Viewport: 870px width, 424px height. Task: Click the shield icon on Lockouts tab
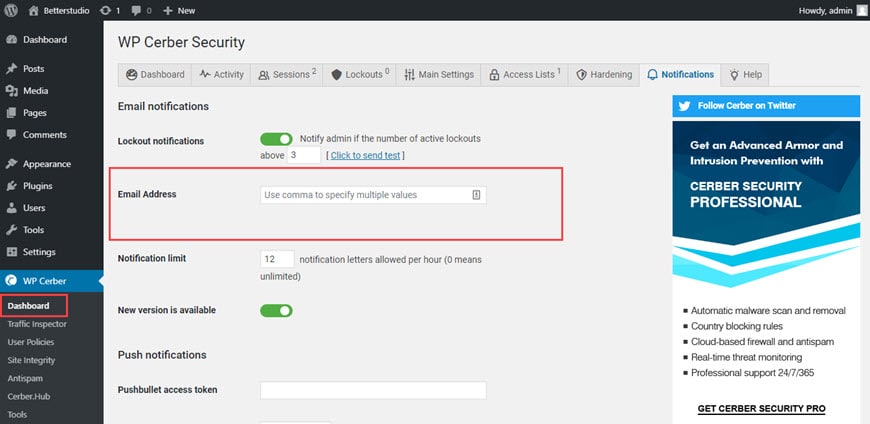point(336,74)
